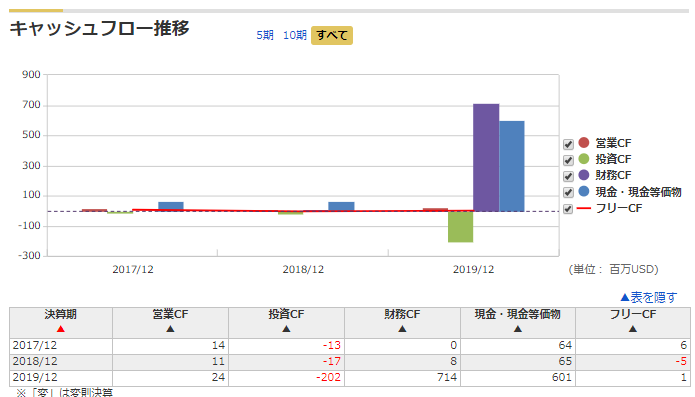This screenshot has width=695, height=397.
Task: Click the red 営業CF legend dot
Action: (584, 143)
